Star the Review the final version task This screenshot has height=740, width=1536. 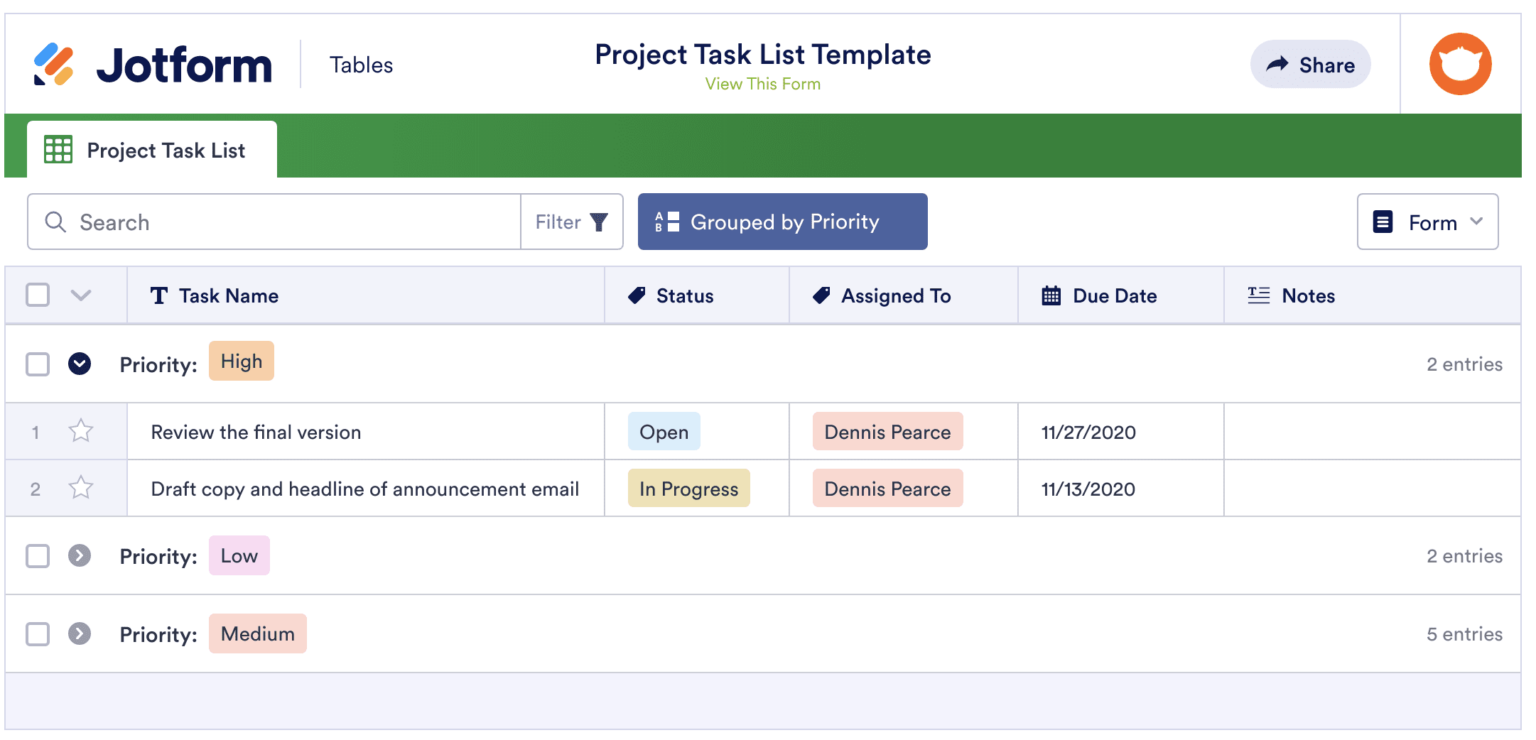pos(80,431)
